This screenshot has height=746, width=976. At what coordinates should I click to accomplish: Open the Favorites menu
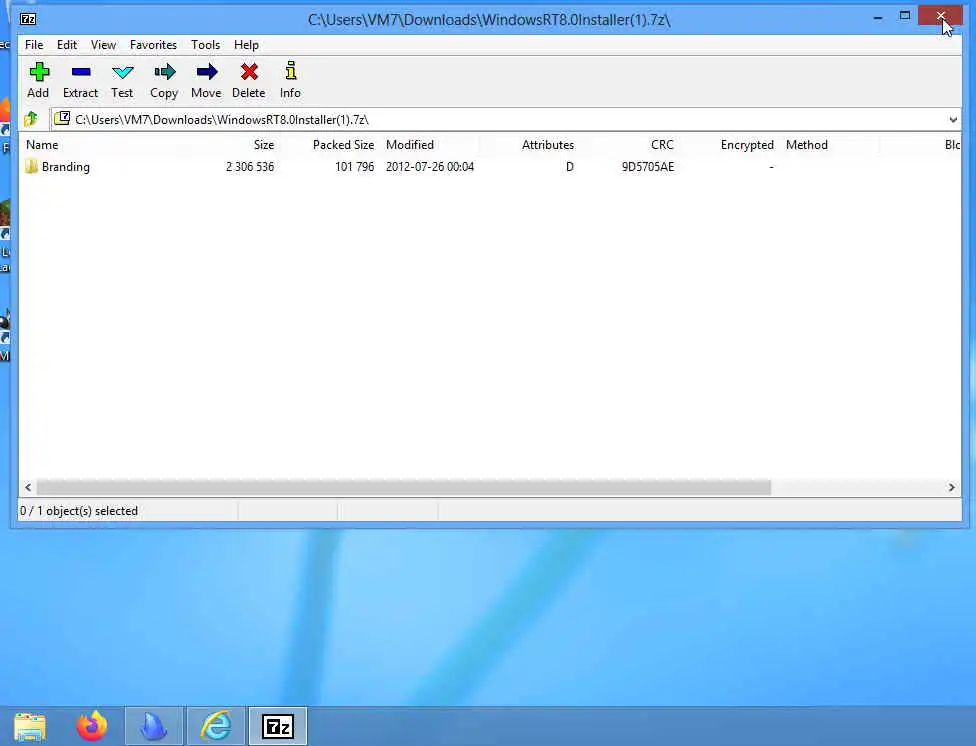tap(153, 45)
